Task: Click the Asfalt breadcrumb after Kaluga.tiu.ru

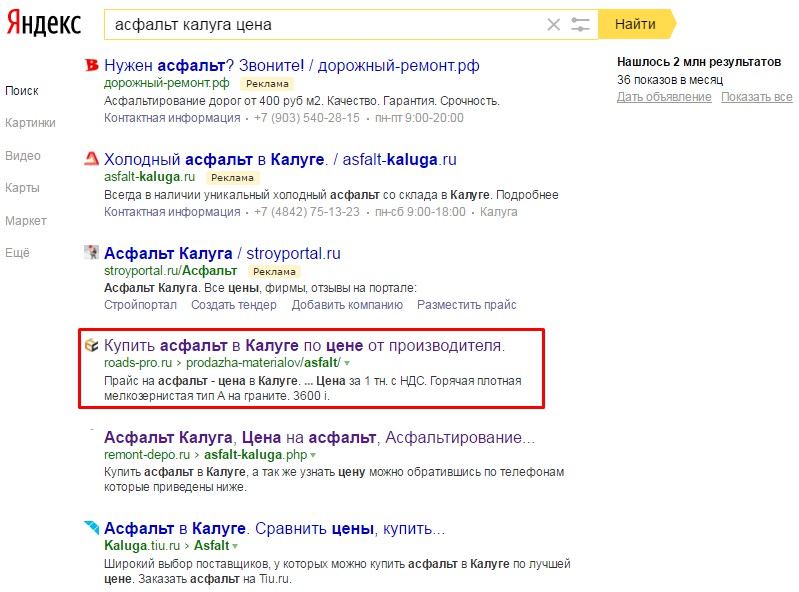Action: [211, 546]
